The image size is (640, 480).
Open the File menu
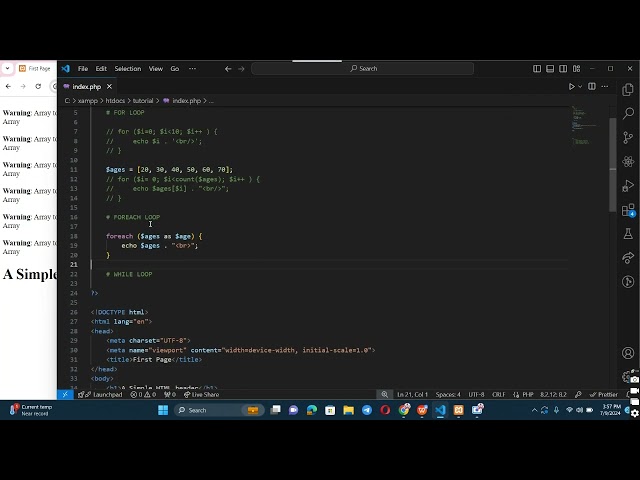[83, 69]
